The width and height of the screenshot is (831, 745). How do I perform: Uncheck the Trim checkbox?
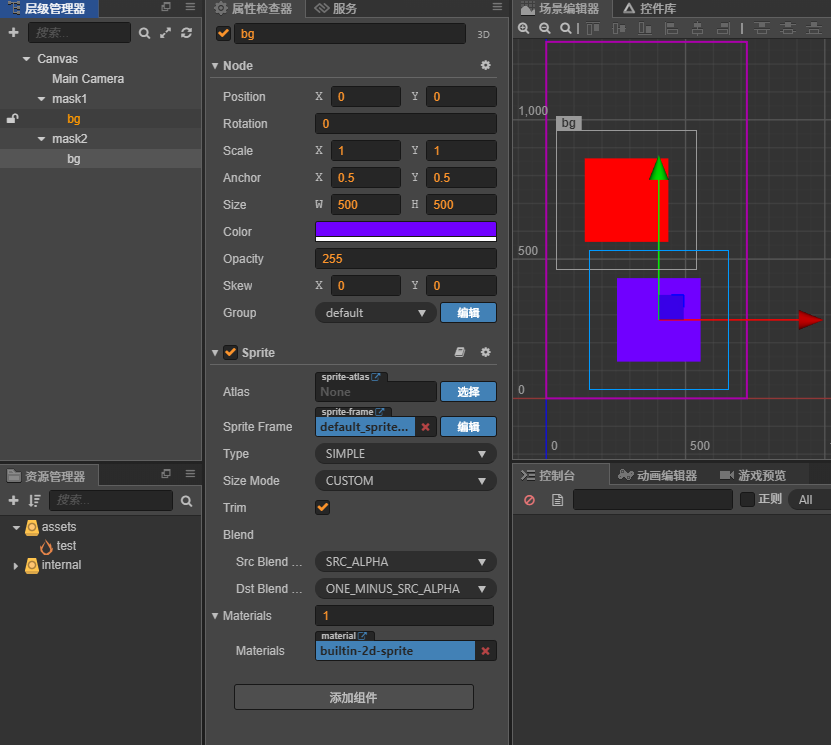tap(322, 508)
